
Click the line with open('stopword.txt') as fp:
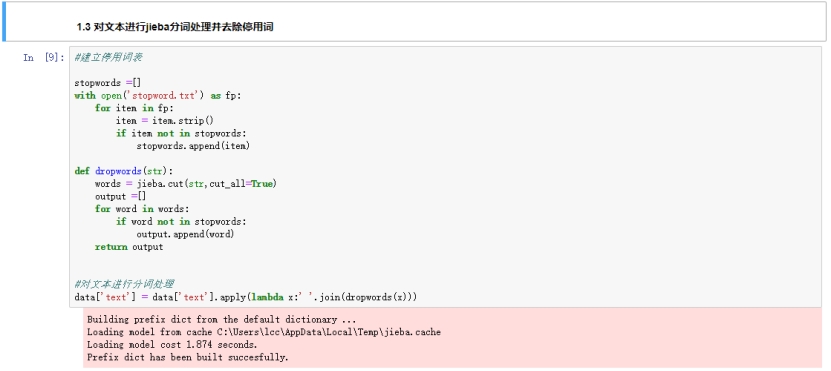[x=157, y=96]
